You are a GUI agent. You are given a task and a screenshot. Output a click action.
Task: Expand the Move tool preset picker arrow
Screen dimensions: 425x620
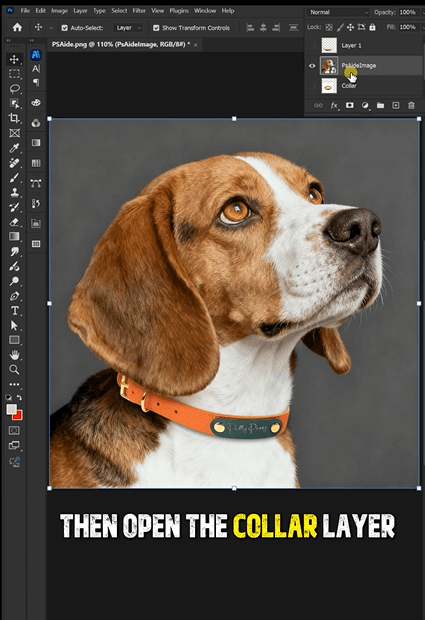click(x=51, y=28)
